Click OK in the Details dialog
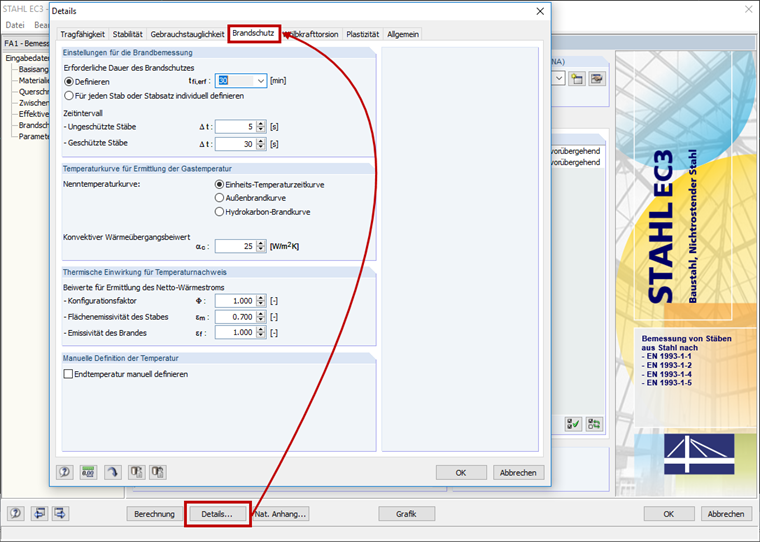760x542 pixels. click(x=461, y=473)
